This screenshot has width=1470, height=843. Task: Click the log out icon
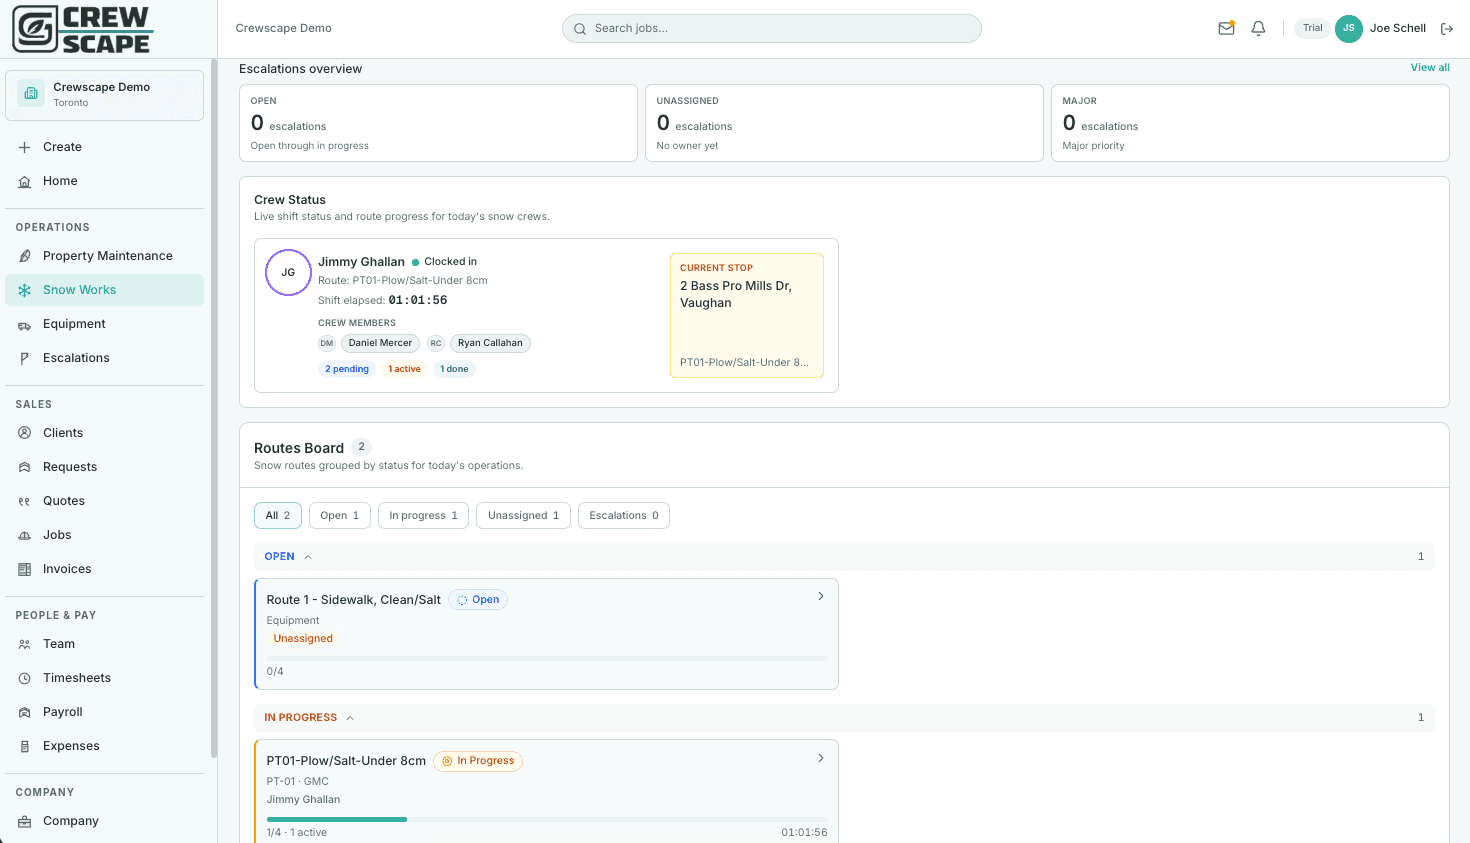point(1447,29)
